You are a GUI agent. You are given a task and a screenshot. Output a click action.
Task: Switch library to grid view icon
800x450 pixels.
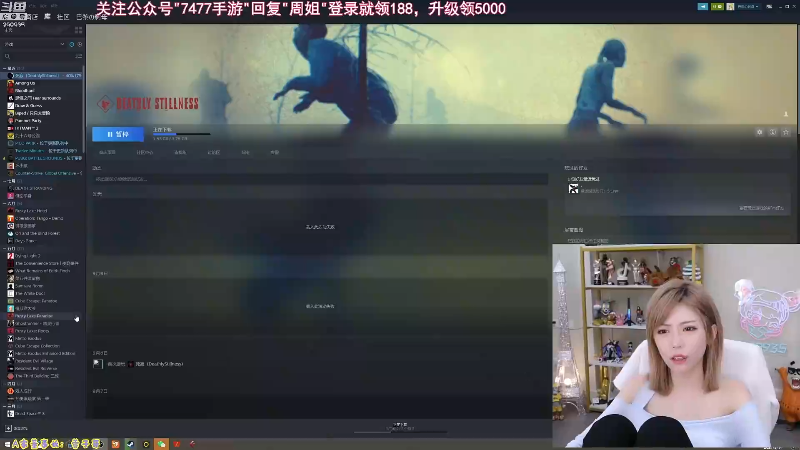pos(79,30)
